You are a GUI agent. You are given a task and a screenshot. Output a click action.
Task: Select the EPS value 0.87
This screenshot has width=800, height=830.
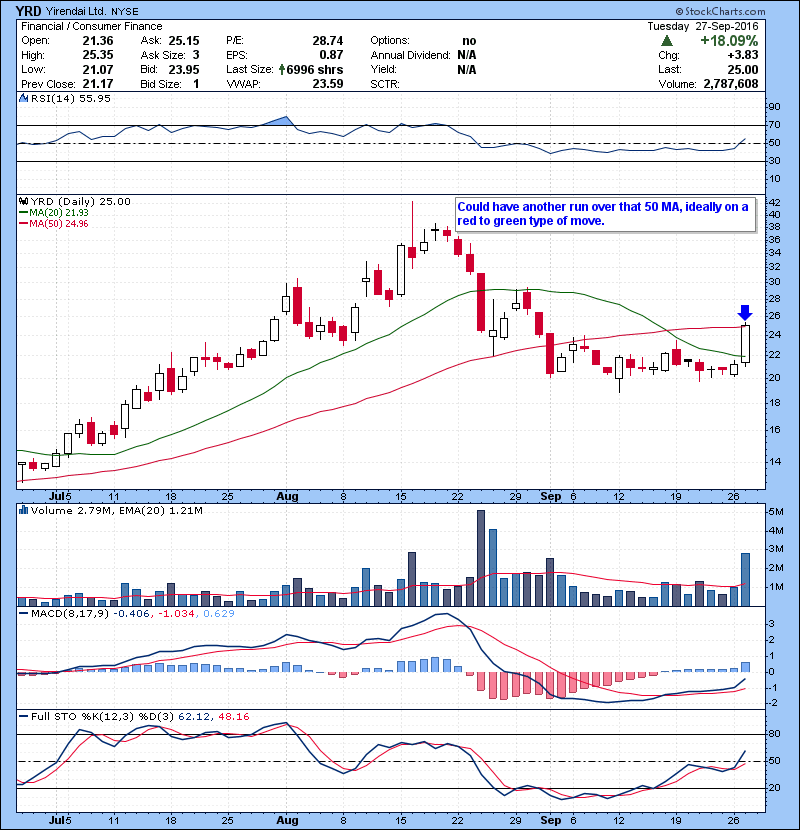[331, 55]
